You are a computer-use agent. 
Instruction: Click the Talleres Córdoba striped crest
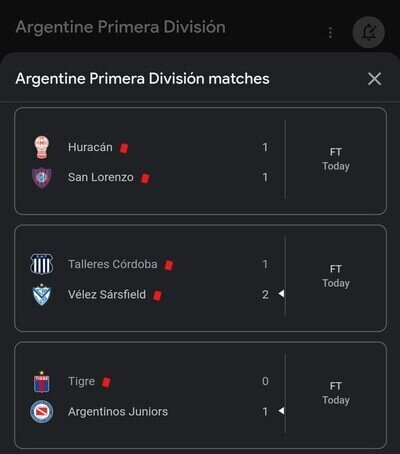pos(42,264)
